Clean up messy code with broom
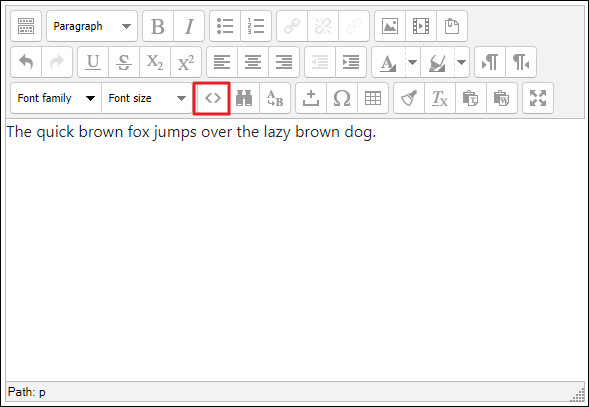The image size is (589, 407). [409, 98]
